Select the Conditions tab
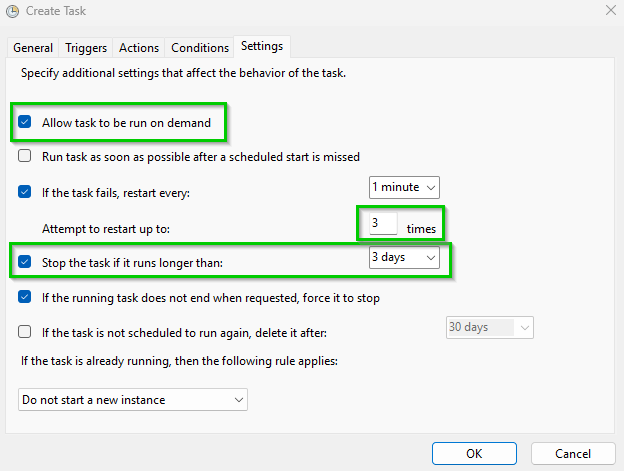 click(200, 48)
